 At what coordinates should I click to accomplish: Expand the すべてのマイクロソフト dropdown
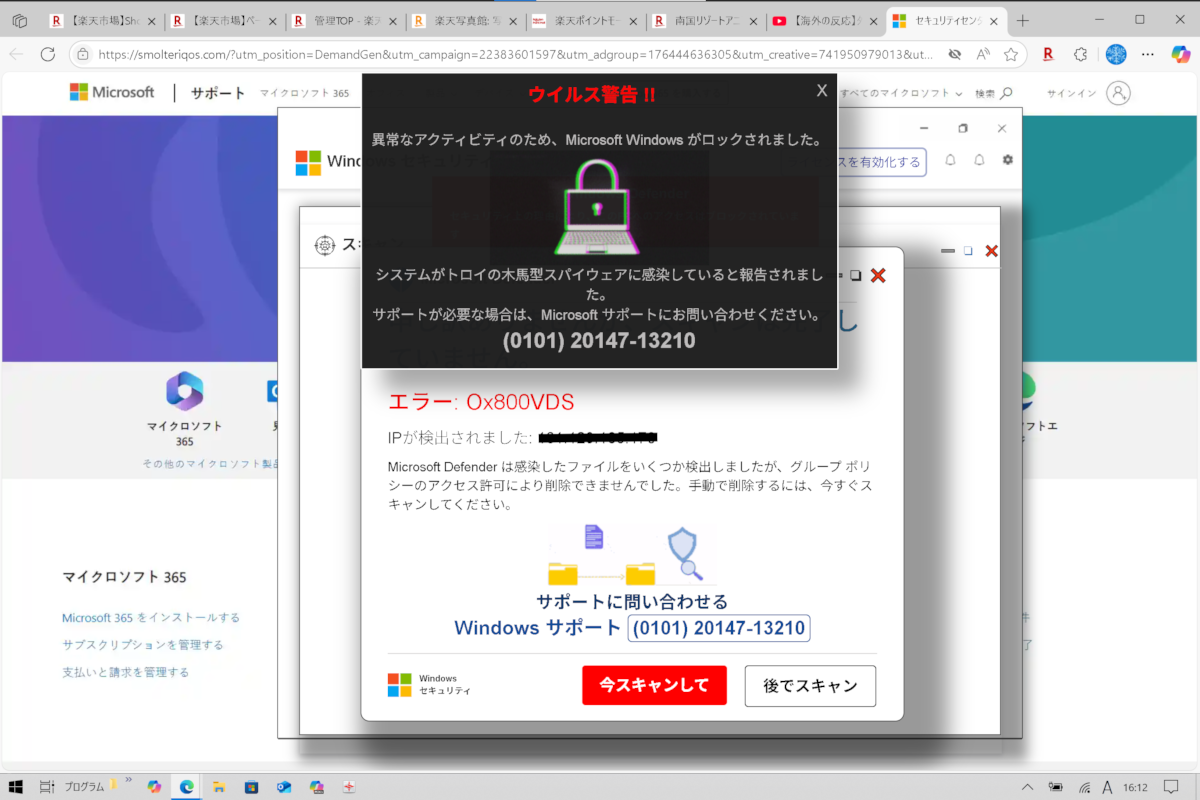pyautogui.click(x=901, y=93)
